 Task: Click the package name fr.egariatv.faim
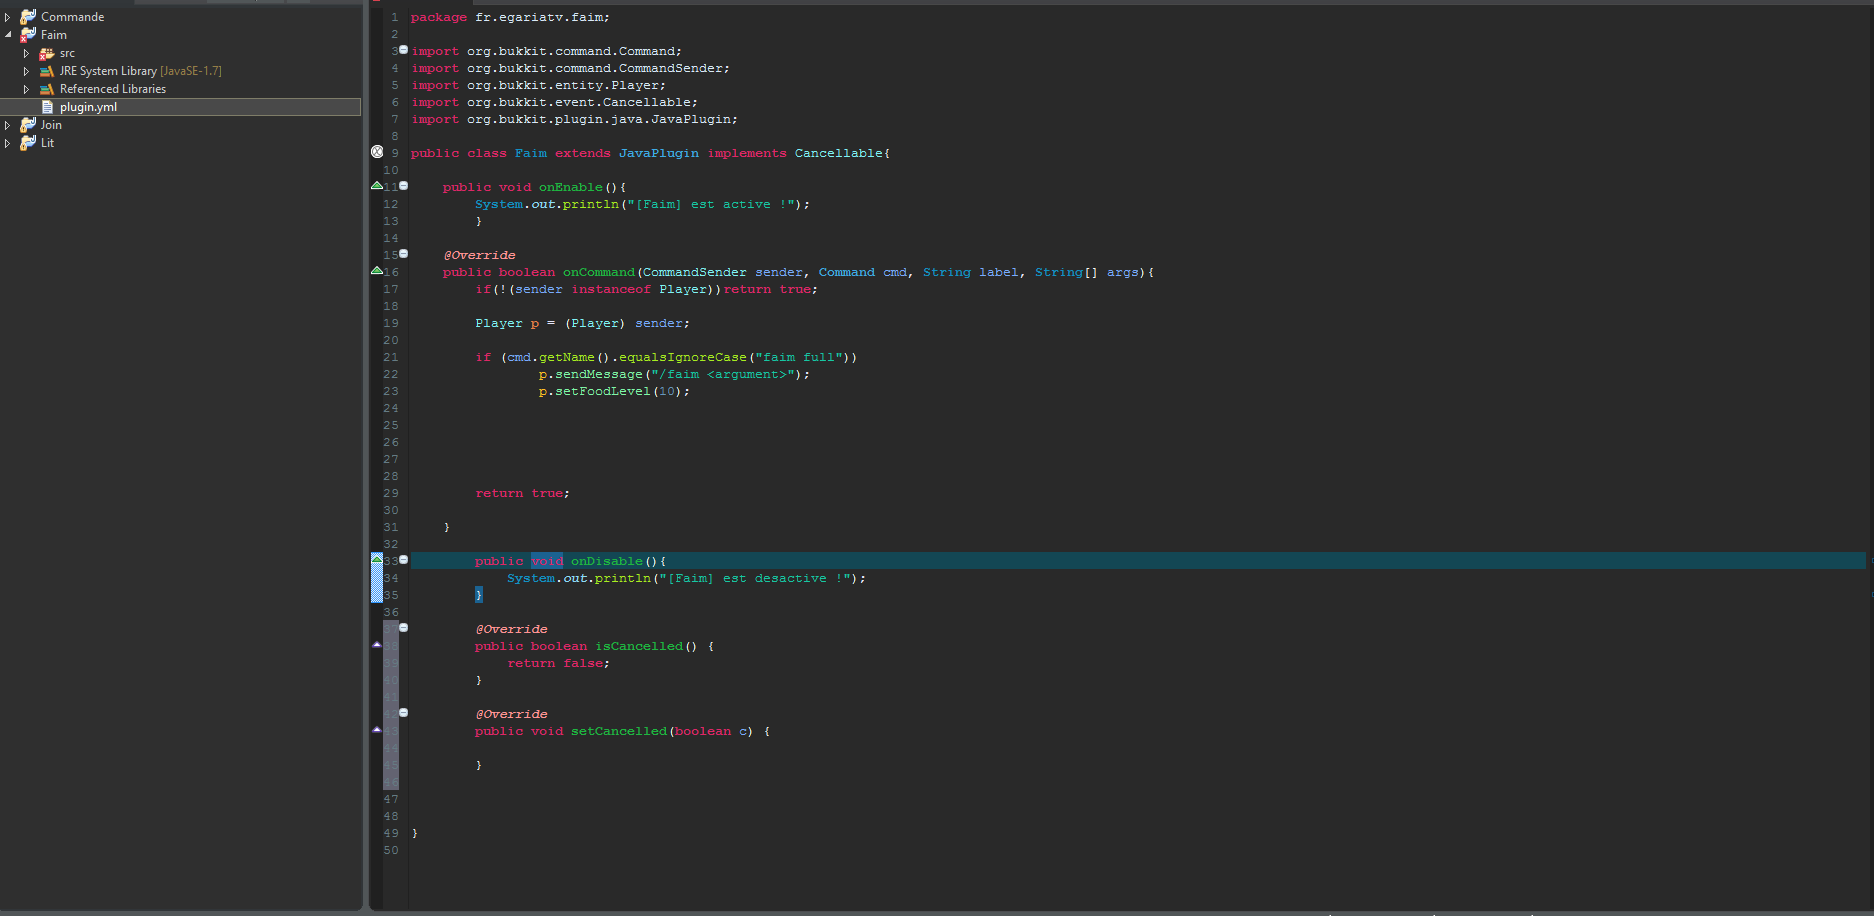click(x=539, y=17)
